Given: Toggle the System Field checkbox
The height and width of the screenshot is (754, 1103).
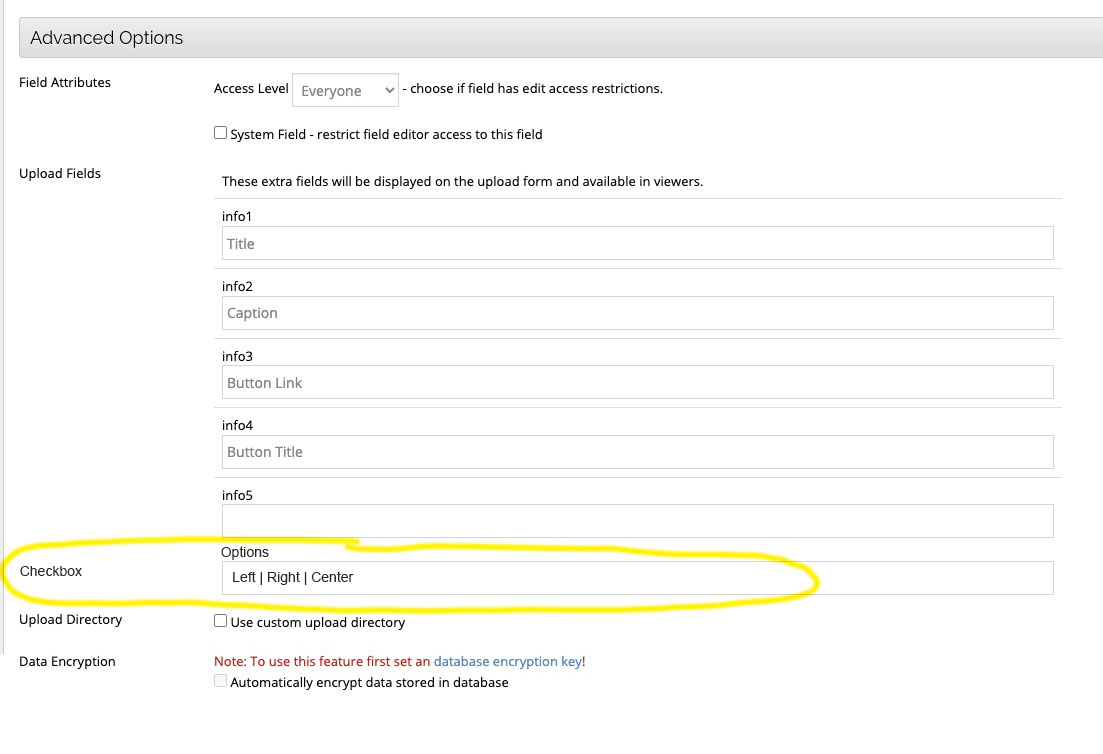Looking at the screenshot, I should coord(221,133).
